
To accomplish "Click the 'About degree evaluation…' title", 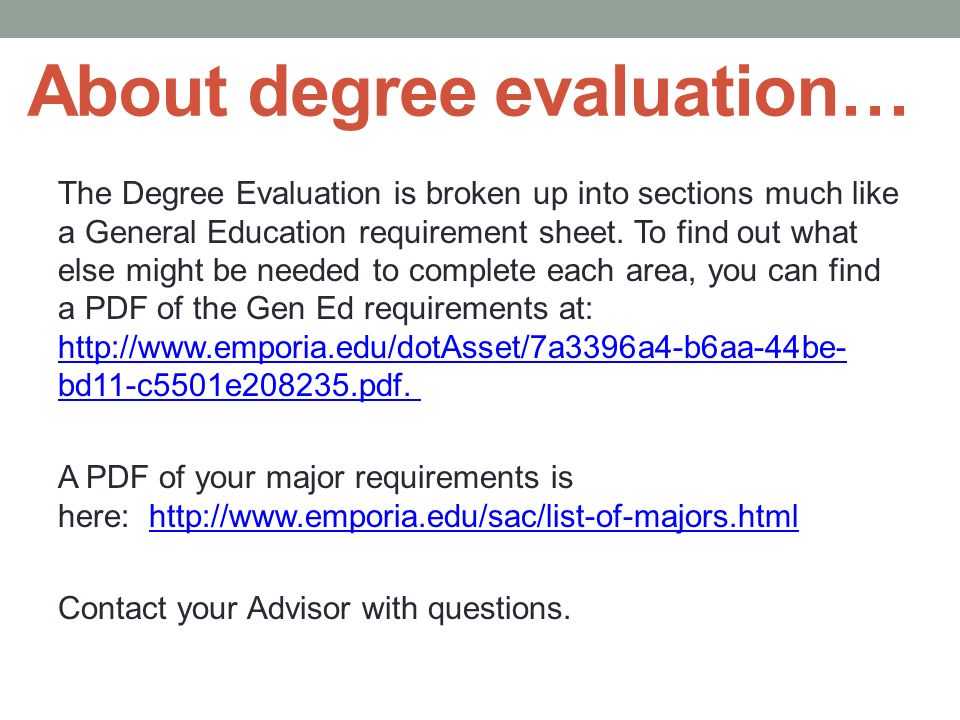I will pyautogui.click(x=467, y=92).
